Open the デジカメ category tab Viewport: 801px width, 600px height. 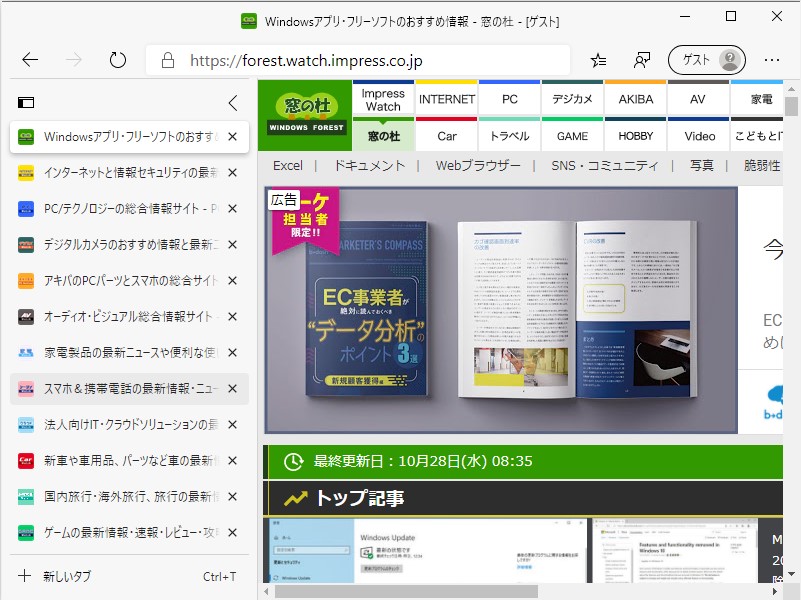[573, 98]
